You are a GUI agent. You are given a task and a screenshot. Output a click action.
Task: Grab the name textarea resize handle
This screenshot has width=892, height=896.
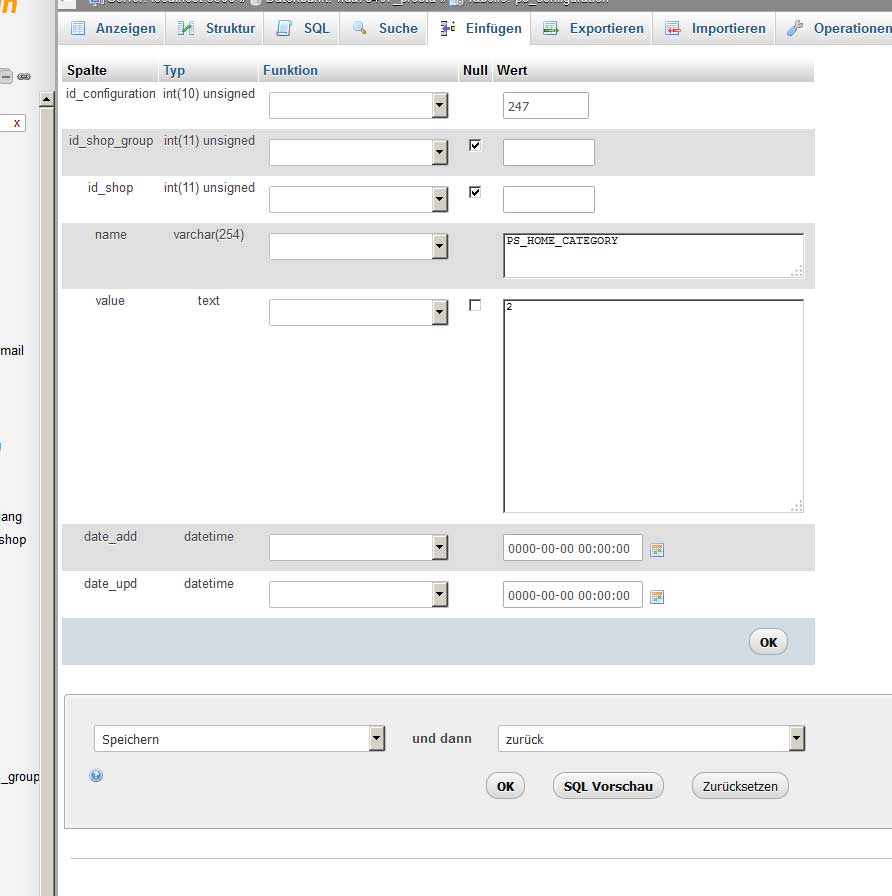798,272
